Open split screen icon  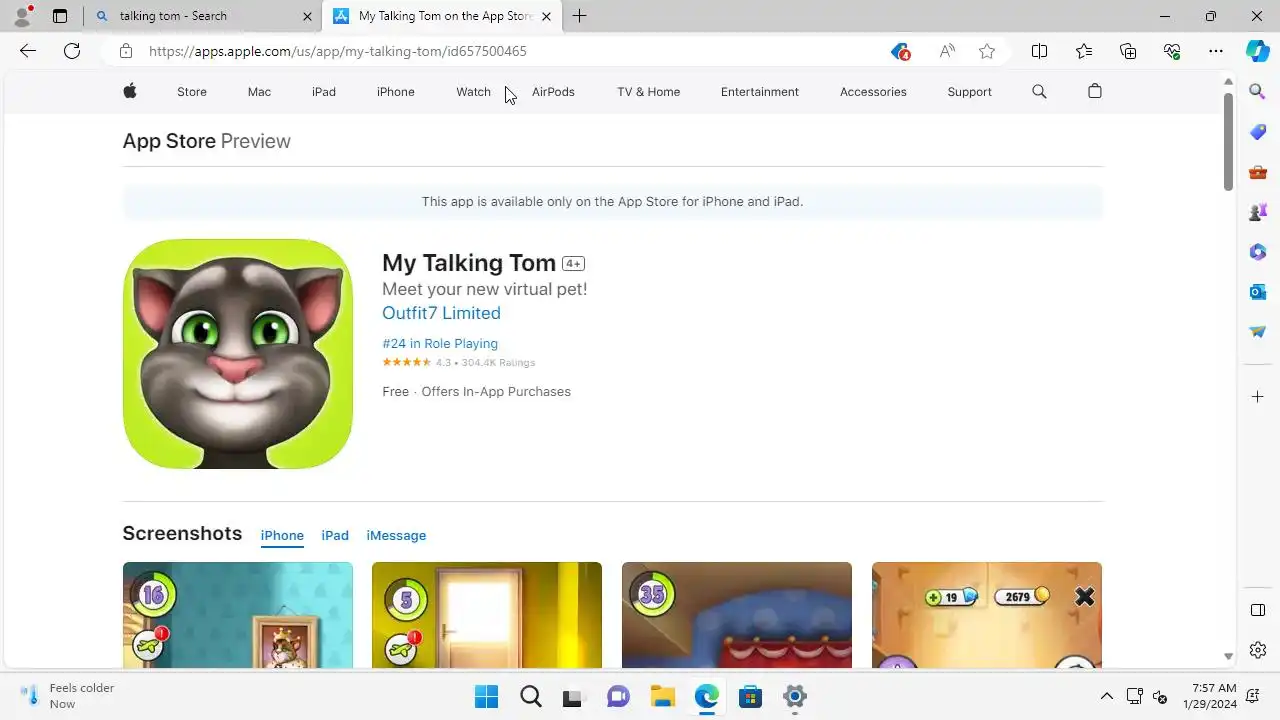pos(1039,51)
